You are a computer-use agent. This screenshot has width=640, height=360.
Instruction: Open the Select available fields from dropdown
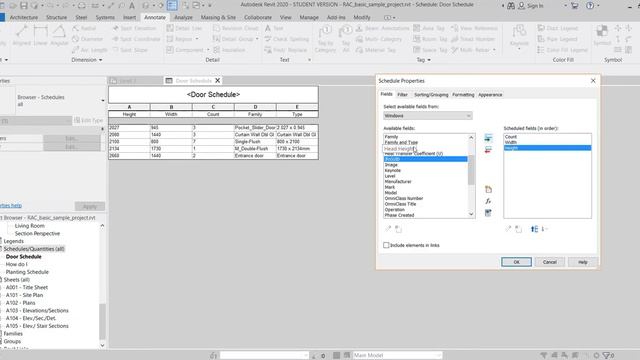pyautogui.click(x=428, y=116)
